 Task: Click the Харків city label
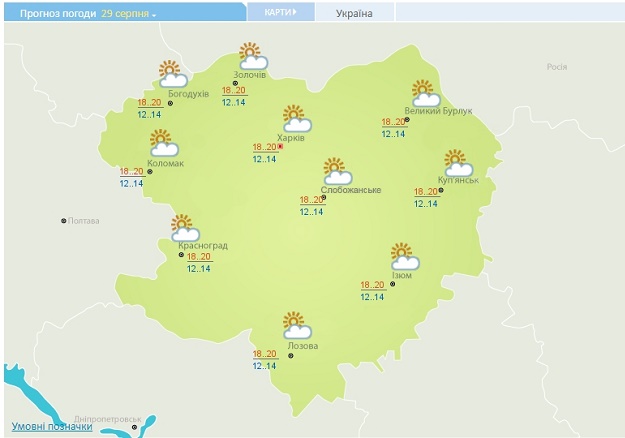291,137
